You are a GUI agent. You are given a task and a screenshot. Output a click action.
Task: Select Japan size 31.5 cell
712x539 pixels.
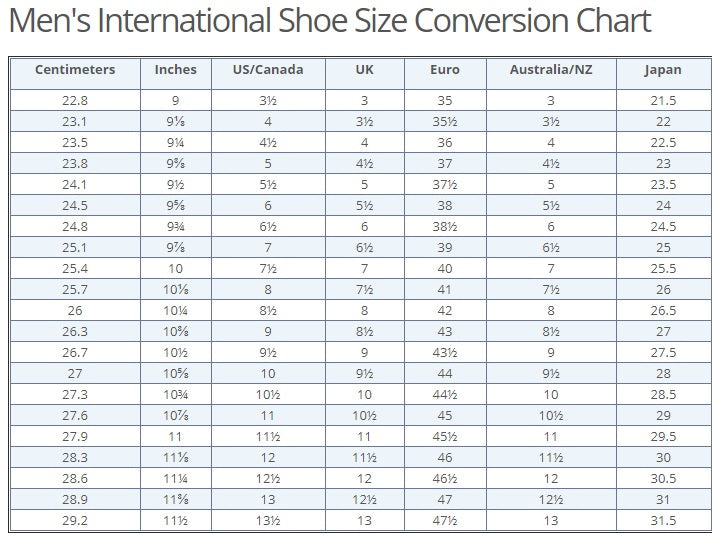pos(663,521)
